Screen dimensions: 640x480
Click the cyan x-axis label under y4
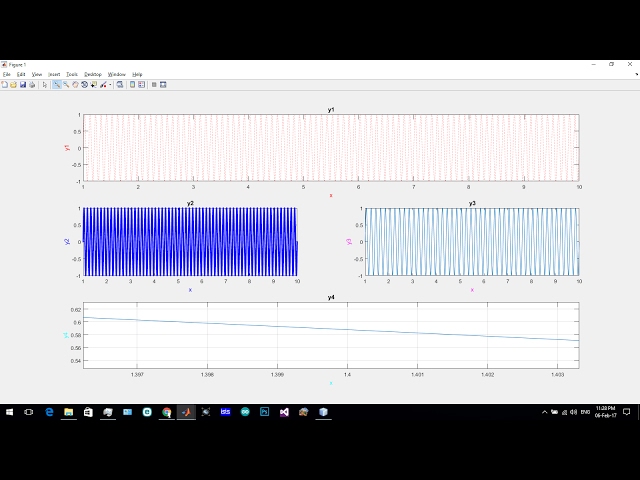click(331, 383)
